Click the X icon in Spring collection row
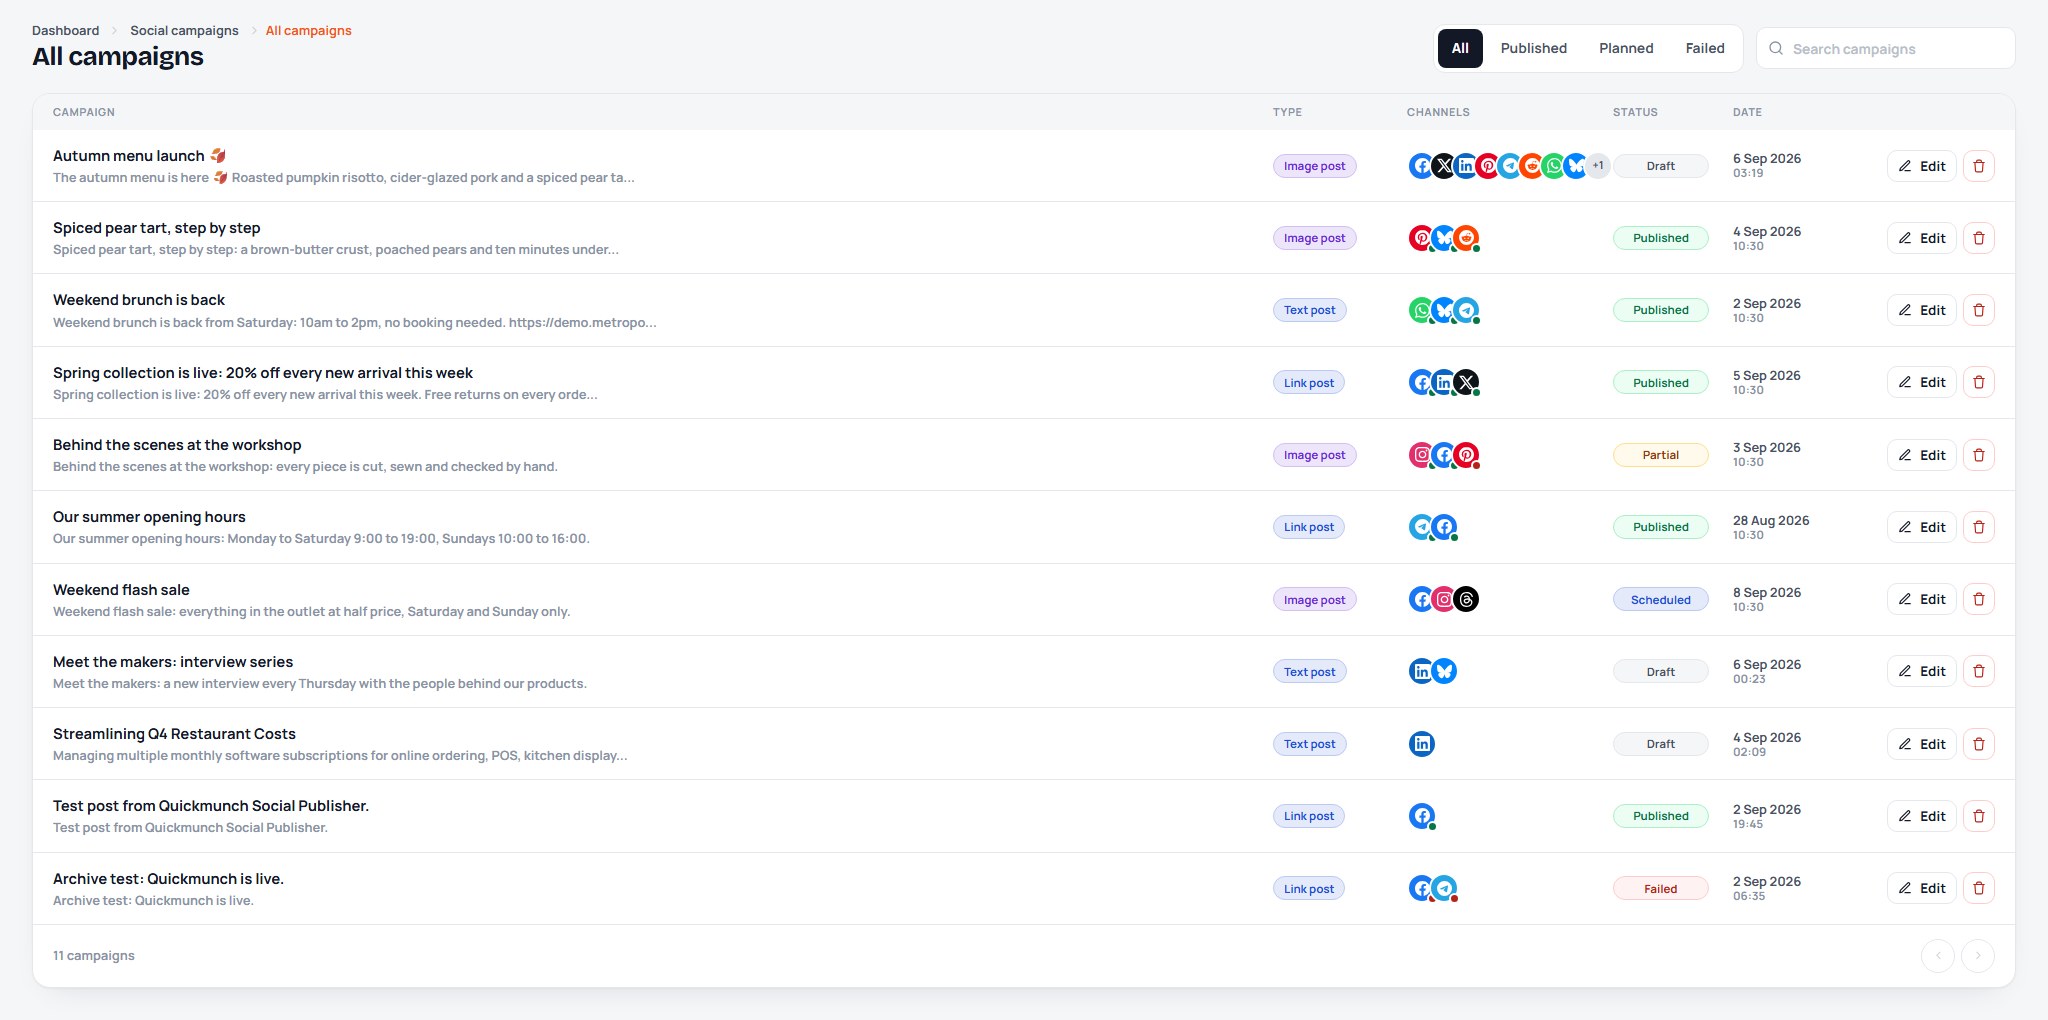 1466,382
